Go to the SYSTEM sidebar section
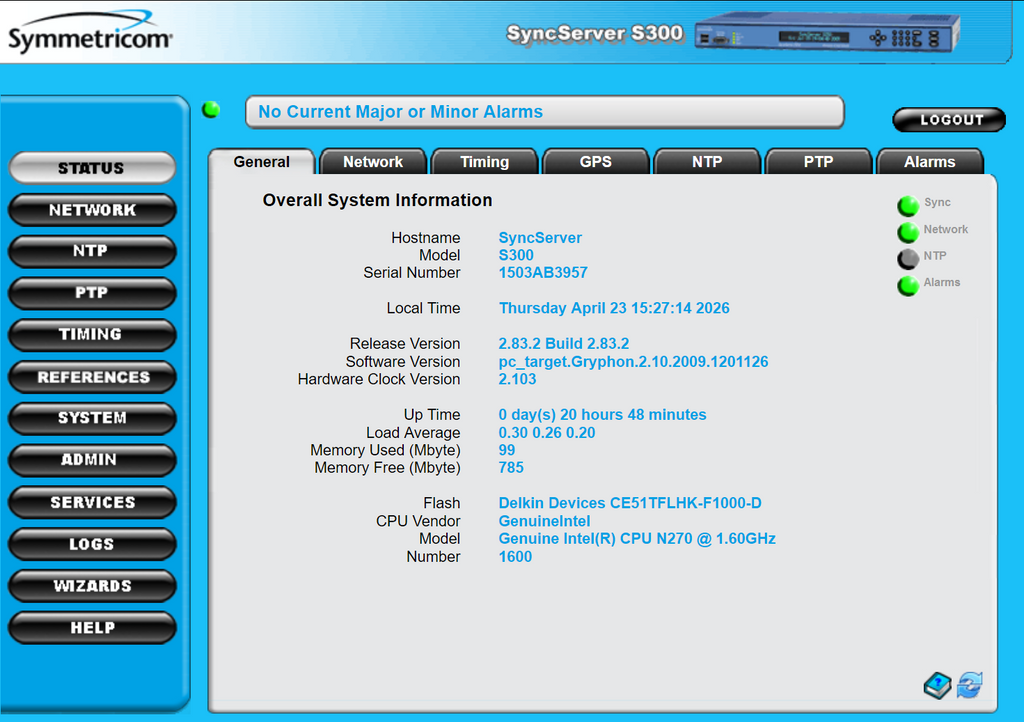This screenshot has height=722, width=1024. tap(92, 418)
